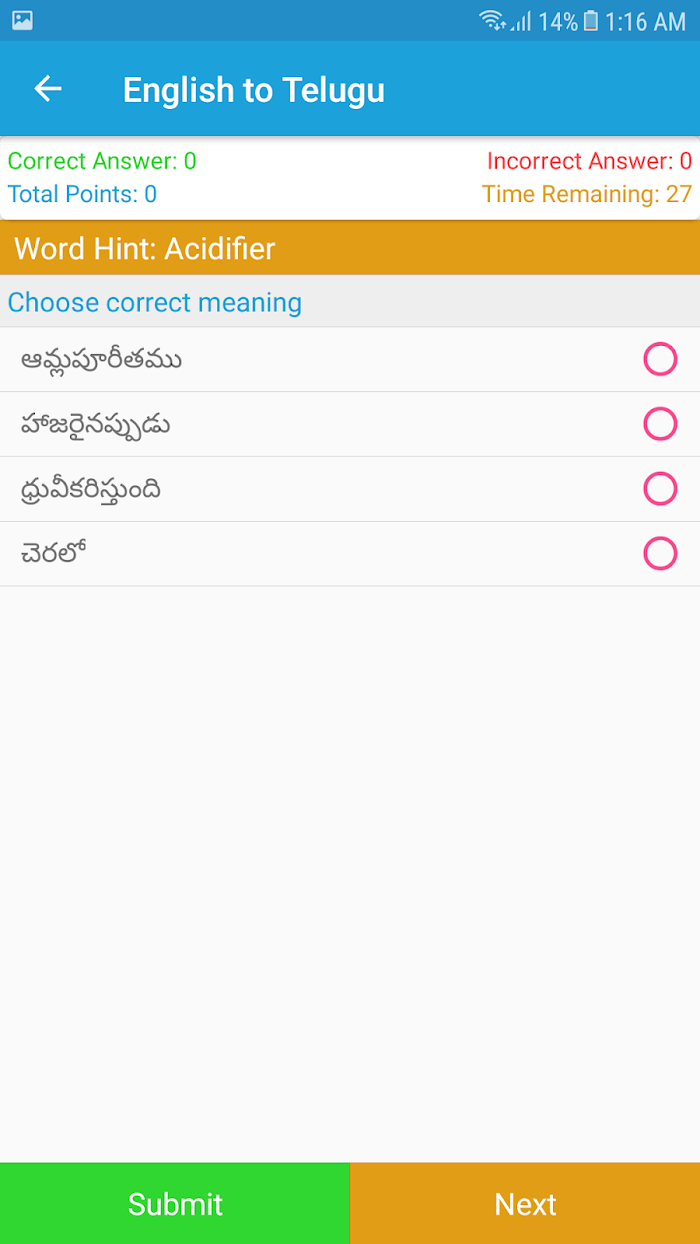
Task: Tap the back arrow icon
Action: tap(48, 89)
